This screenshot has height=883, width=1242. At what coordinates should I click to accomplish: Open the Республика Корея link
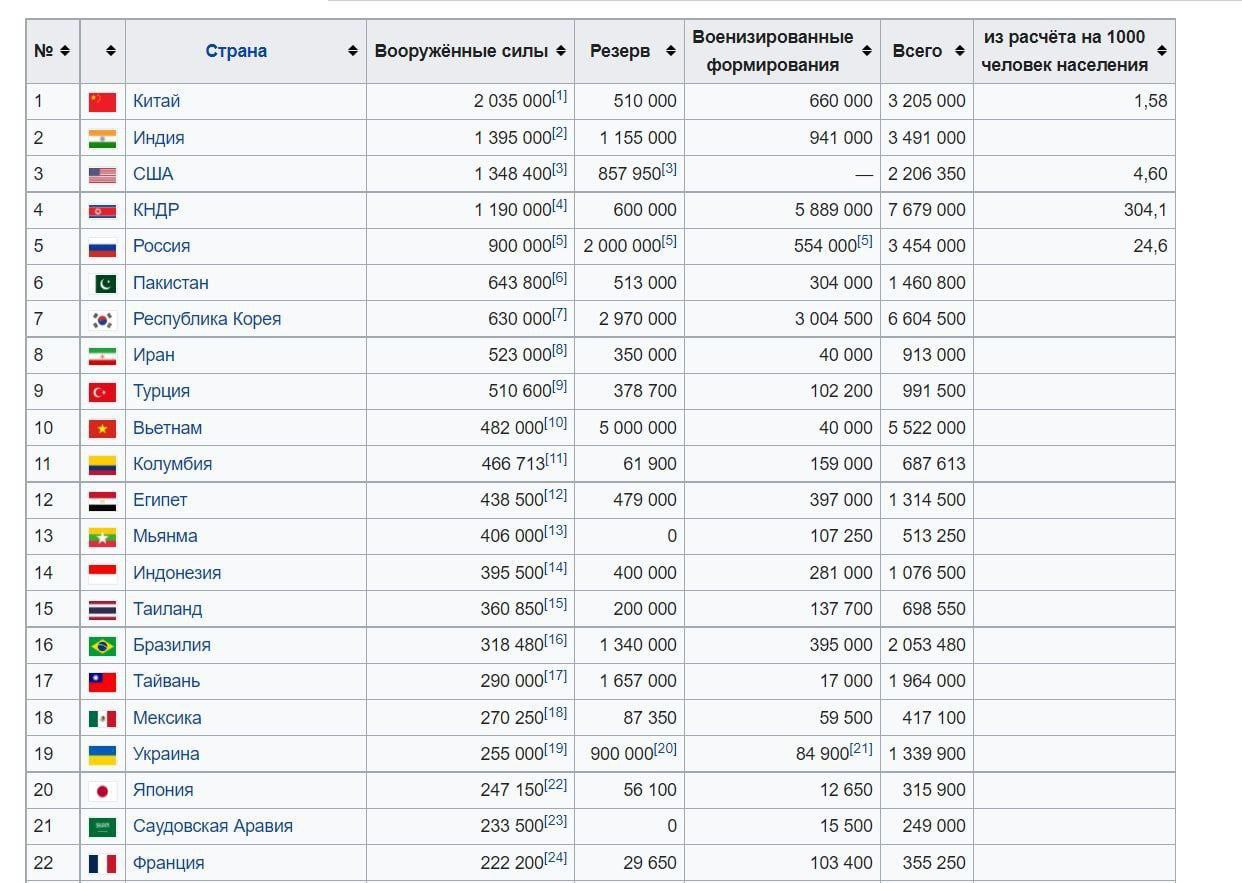206,319
